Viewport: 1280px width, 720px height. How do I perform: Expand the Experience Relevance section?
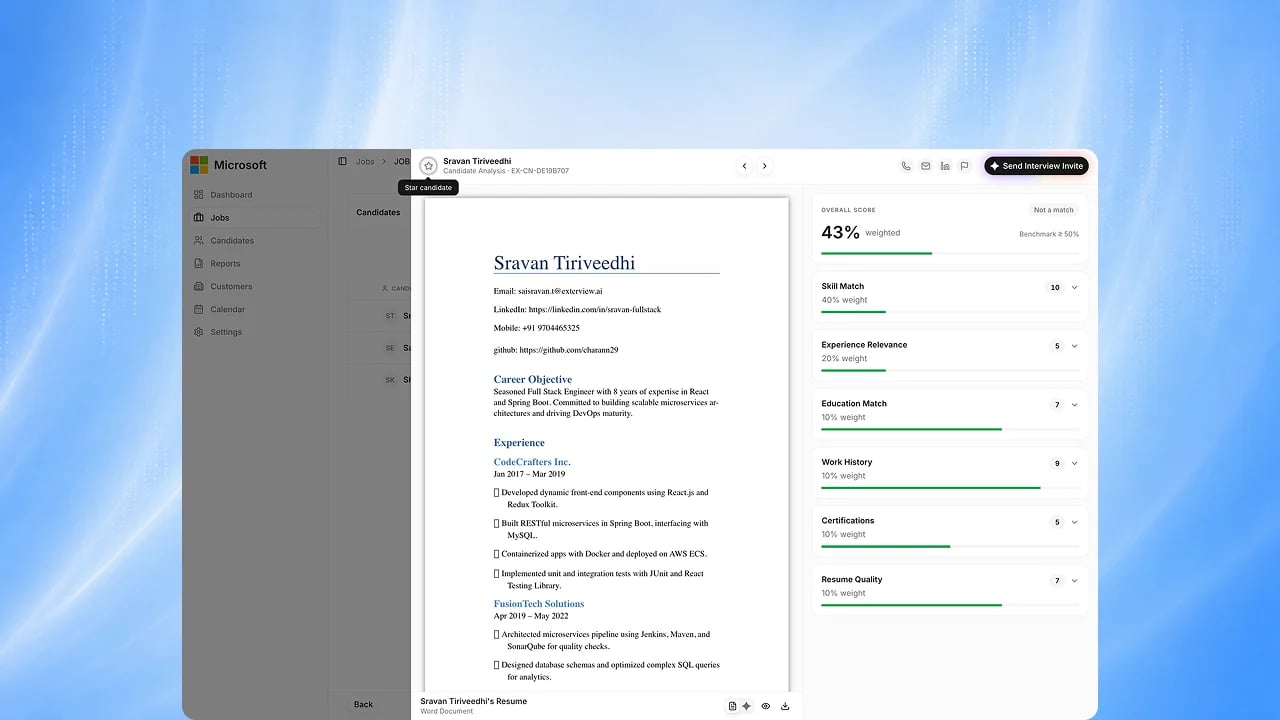(x=1075, y=346)
